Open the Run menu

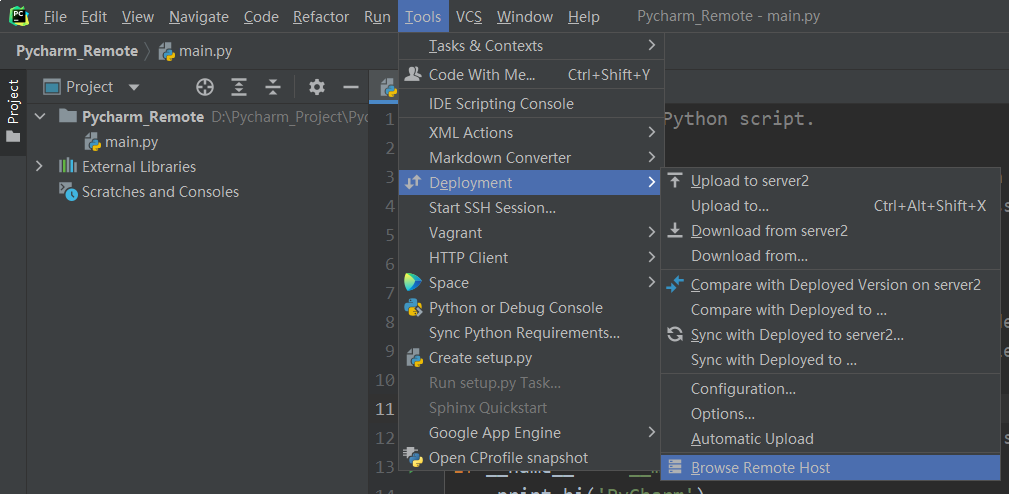pyautogui.click(x=377, y=17)
